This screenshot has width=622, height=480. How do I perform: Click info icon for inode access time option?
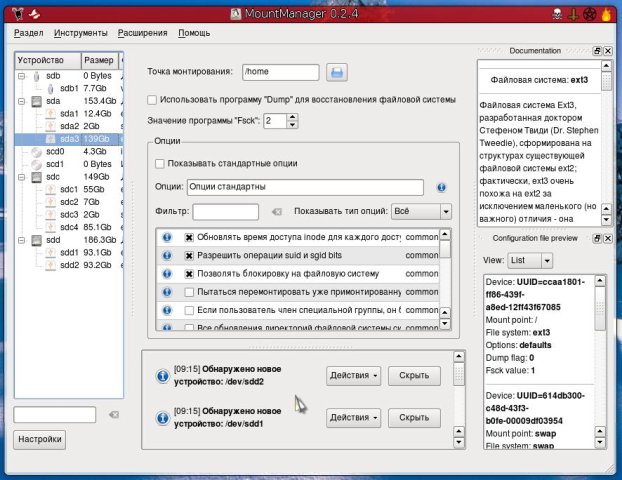pyautogui.click(x=167, y=237)
